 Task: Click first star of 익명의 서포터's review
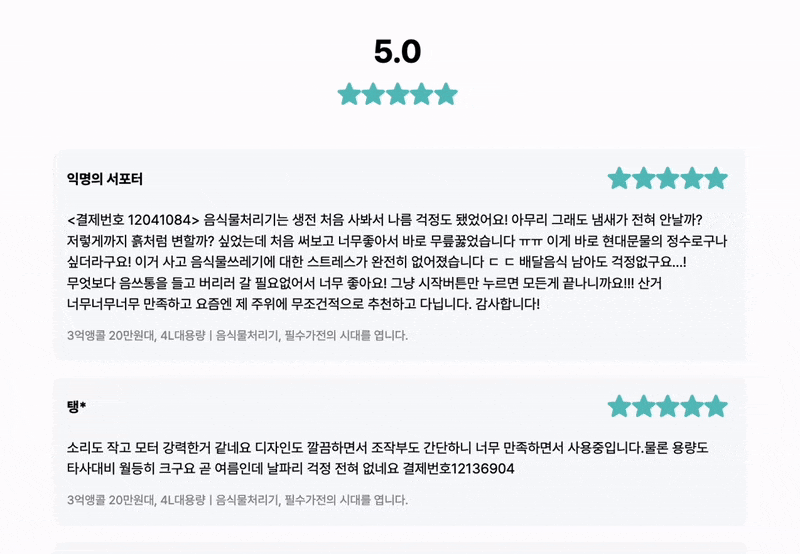(620, 179)
